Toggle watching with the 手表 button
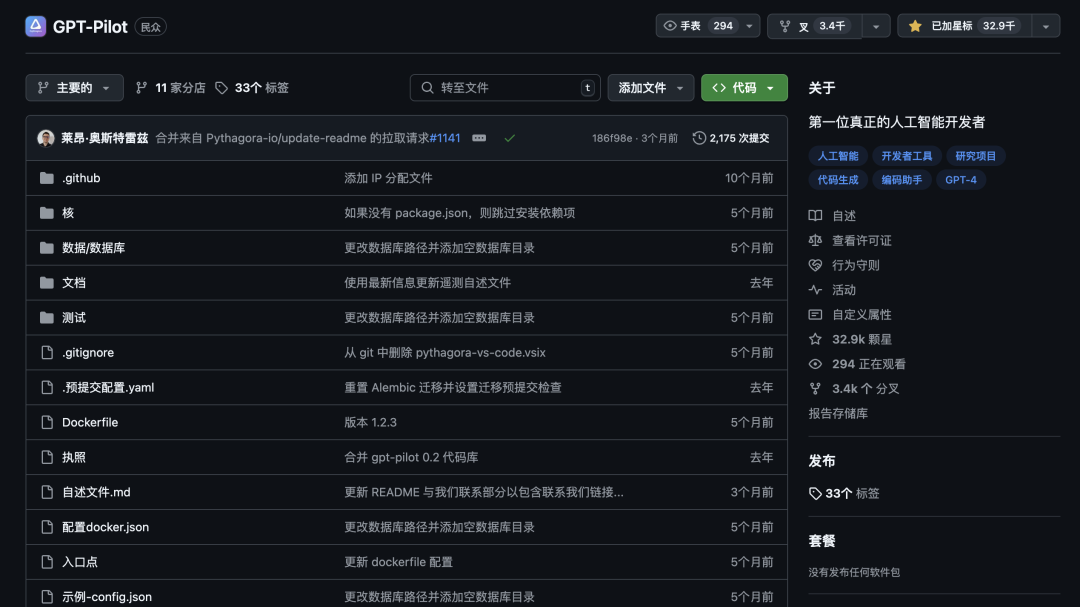Screen dimensions: 1080x607 [700, 25]
